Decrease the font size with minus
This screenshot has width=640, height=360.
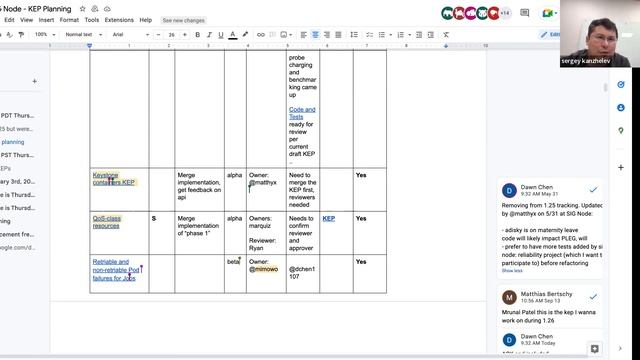[158, 35]
